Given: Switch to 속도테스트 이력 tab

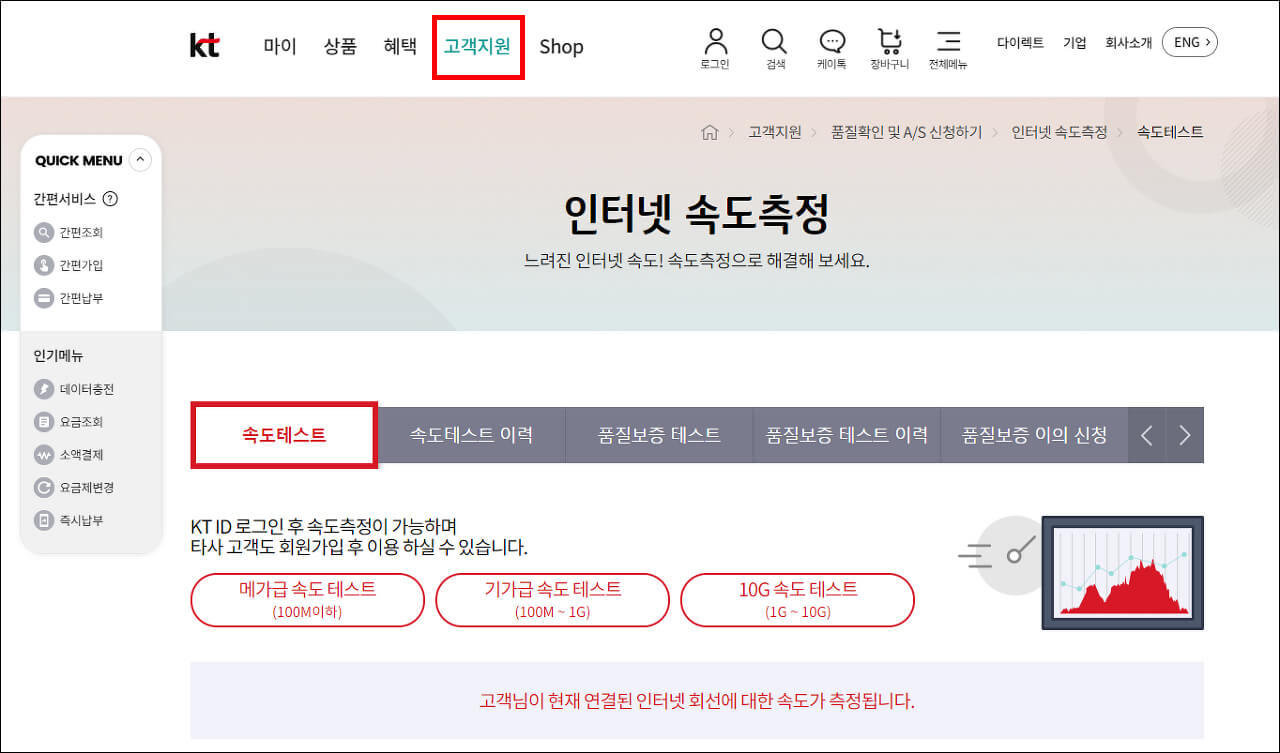Looking at the screenshot, I should 471,435.
